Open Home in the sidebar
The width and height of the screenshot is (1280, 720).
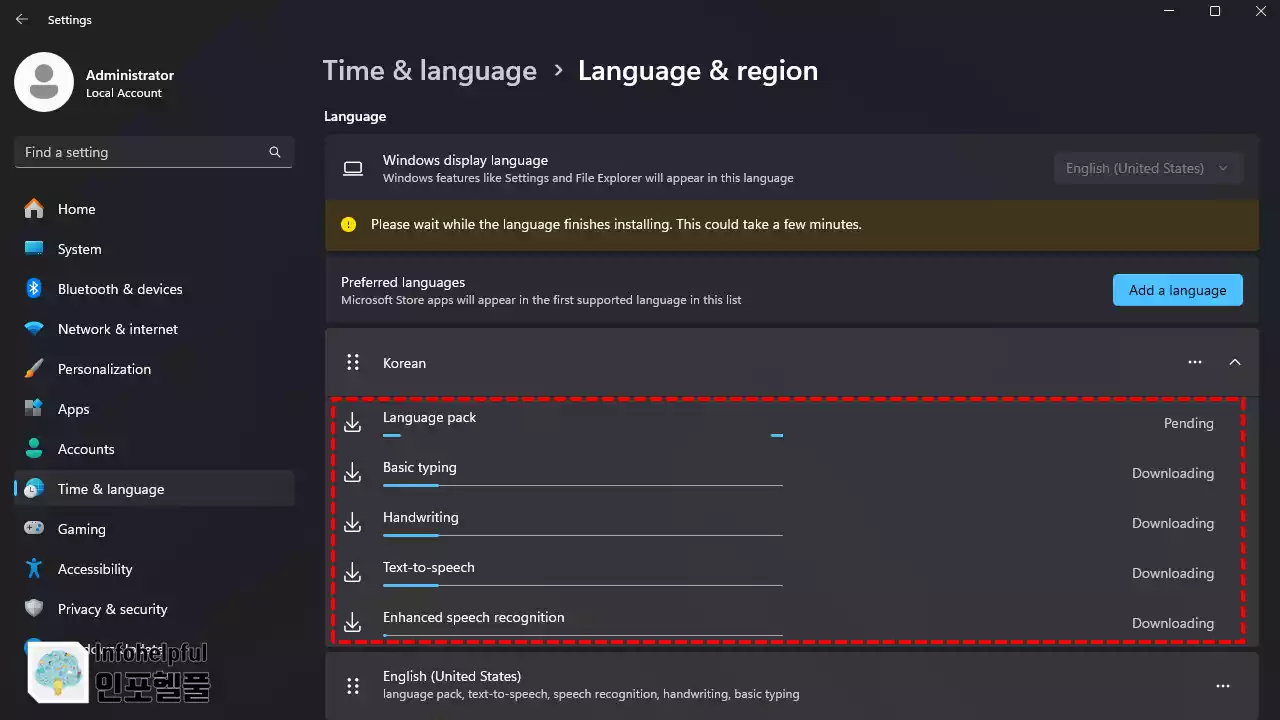[x=154, y=209]
